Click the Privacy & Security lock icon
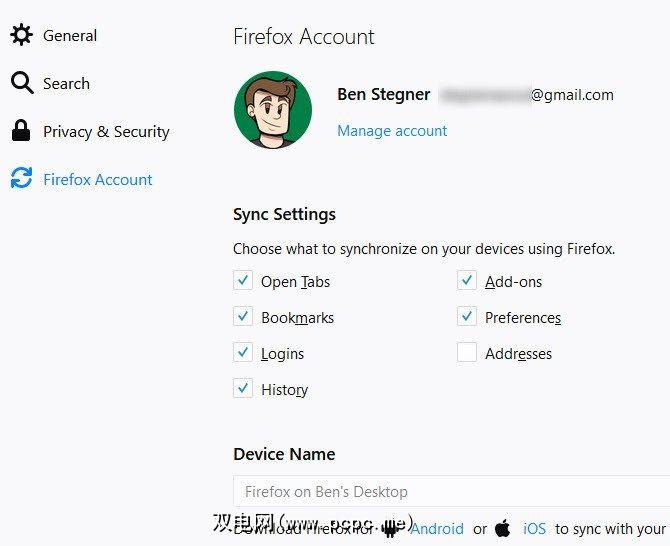 pos(21,131)
